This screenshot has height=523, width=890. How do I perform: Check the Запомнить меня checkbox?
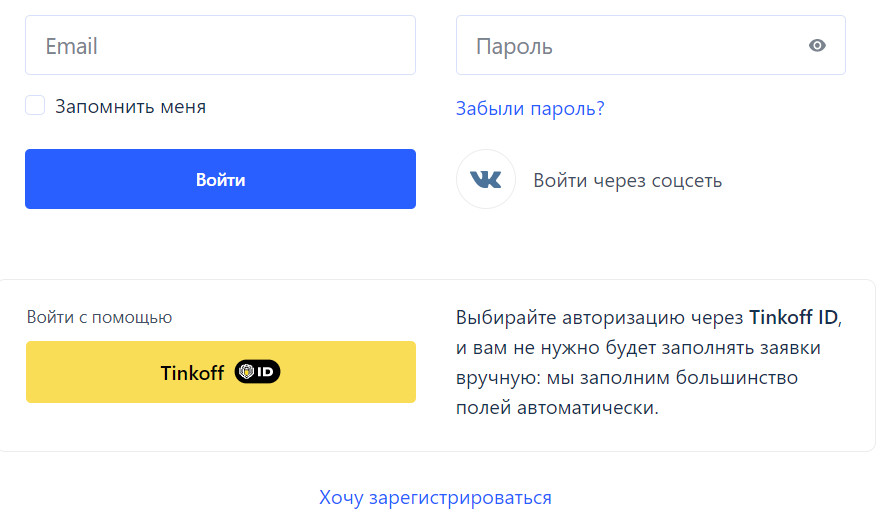point(35,105)
